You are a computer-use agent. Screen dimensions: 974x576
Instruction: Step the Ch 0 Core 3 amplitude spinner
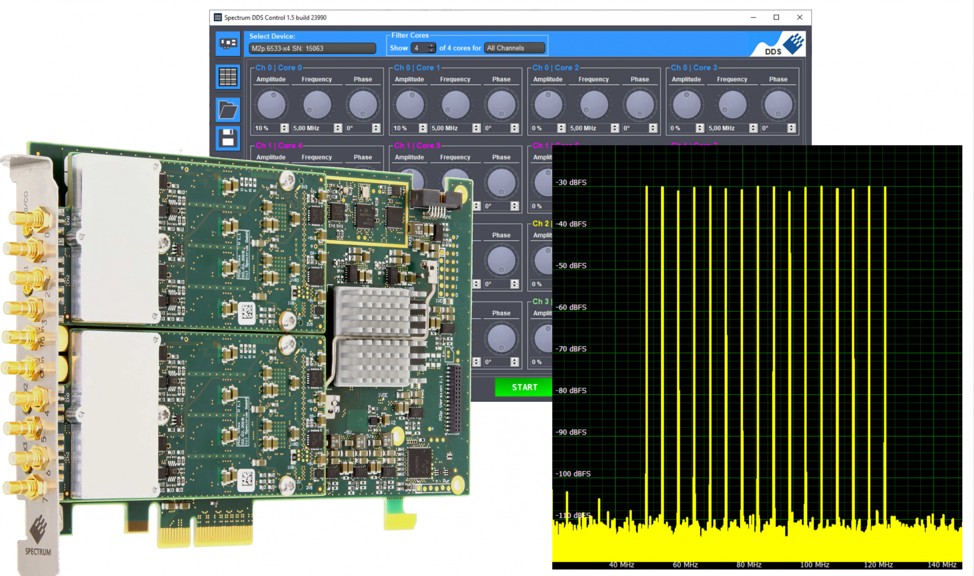[700, 128]
